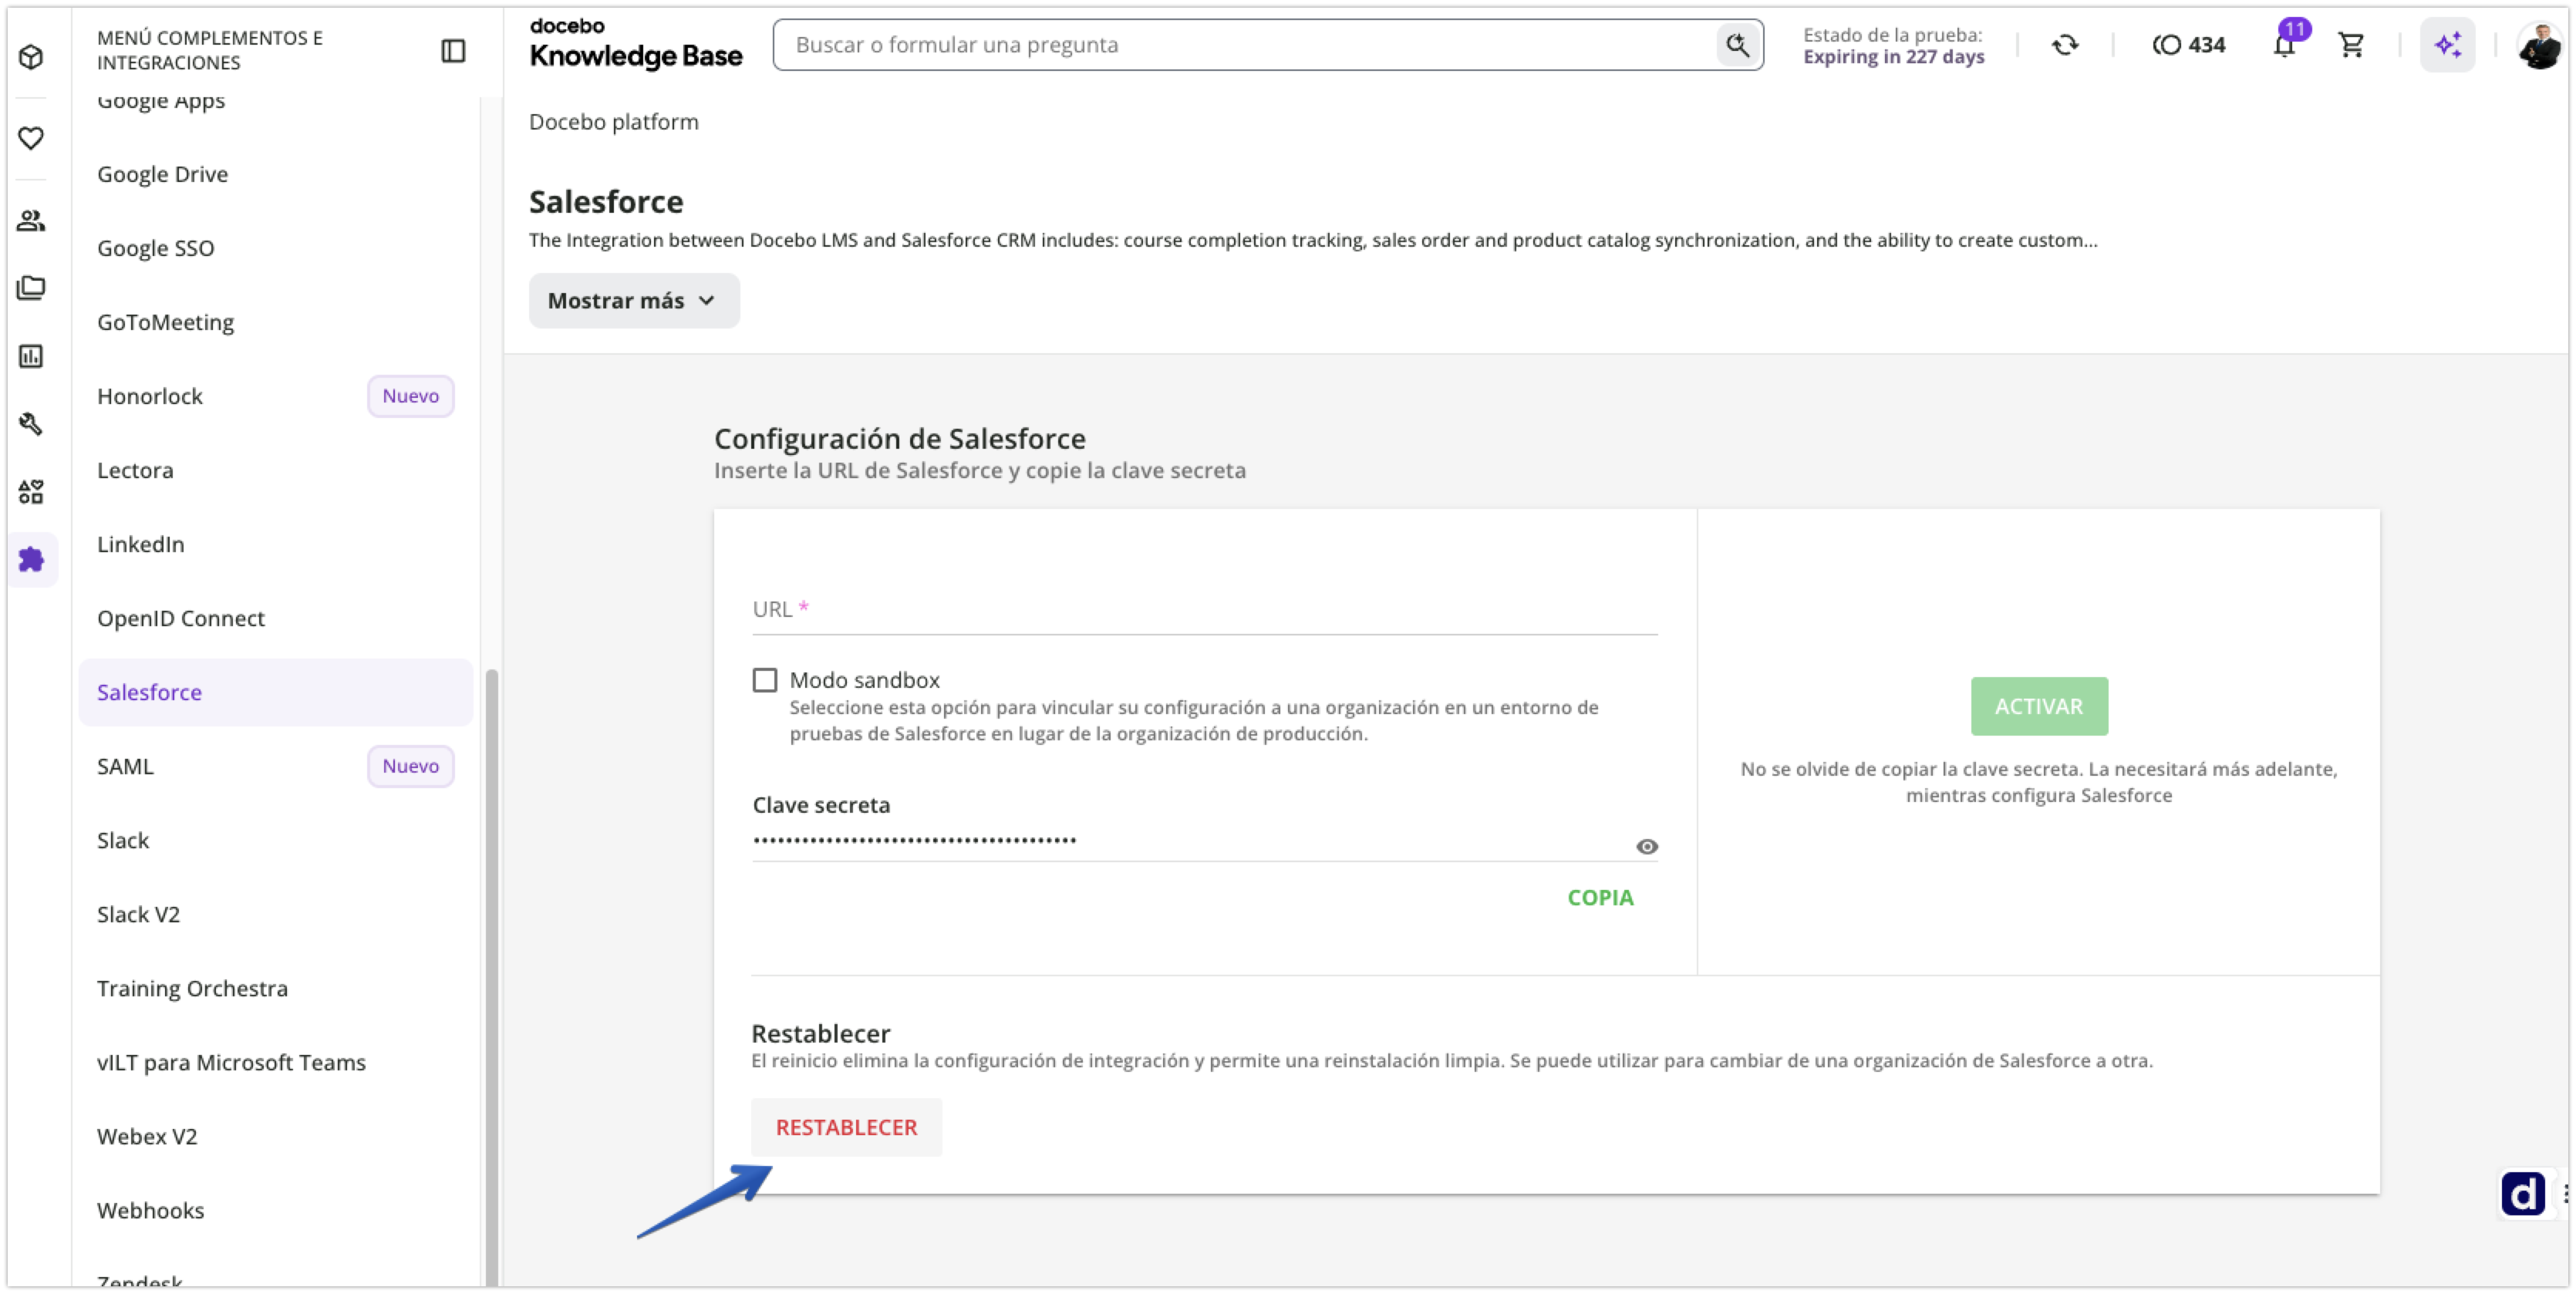Open the shapes widgets icon
This screenshot has width=2576, height=1294.
(x=31, y=492)
